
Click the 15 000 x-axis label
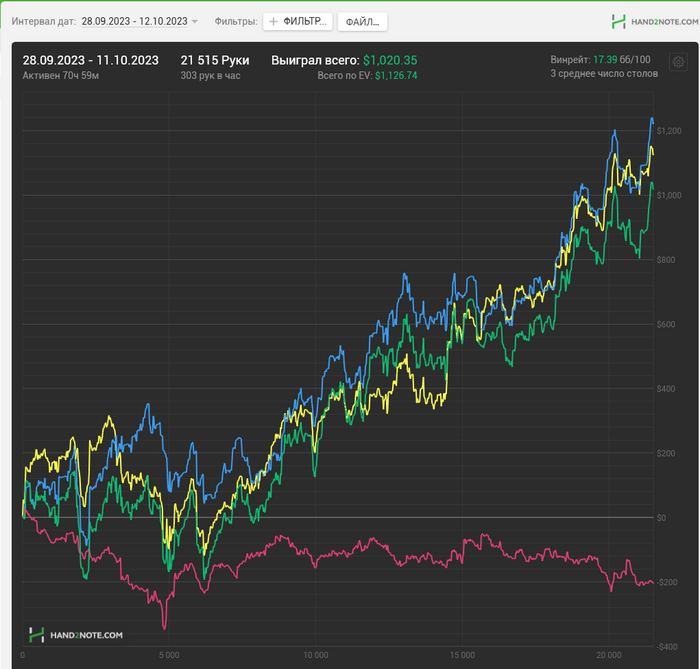(462, 655)
